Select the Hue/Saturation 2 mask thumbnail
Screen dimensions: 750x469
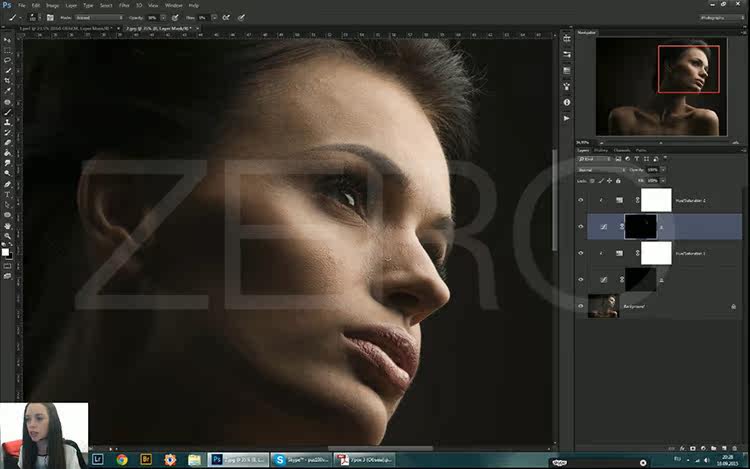point(656,200)
